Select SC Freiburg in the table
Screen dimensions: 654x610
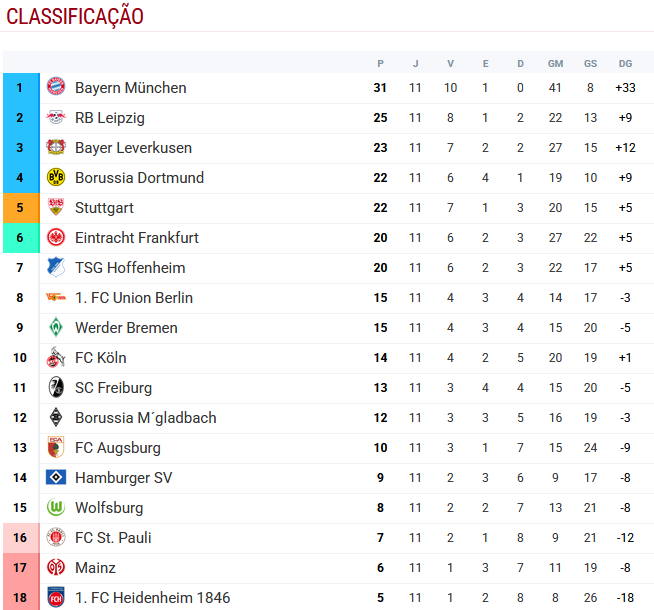tap(113, 388)
